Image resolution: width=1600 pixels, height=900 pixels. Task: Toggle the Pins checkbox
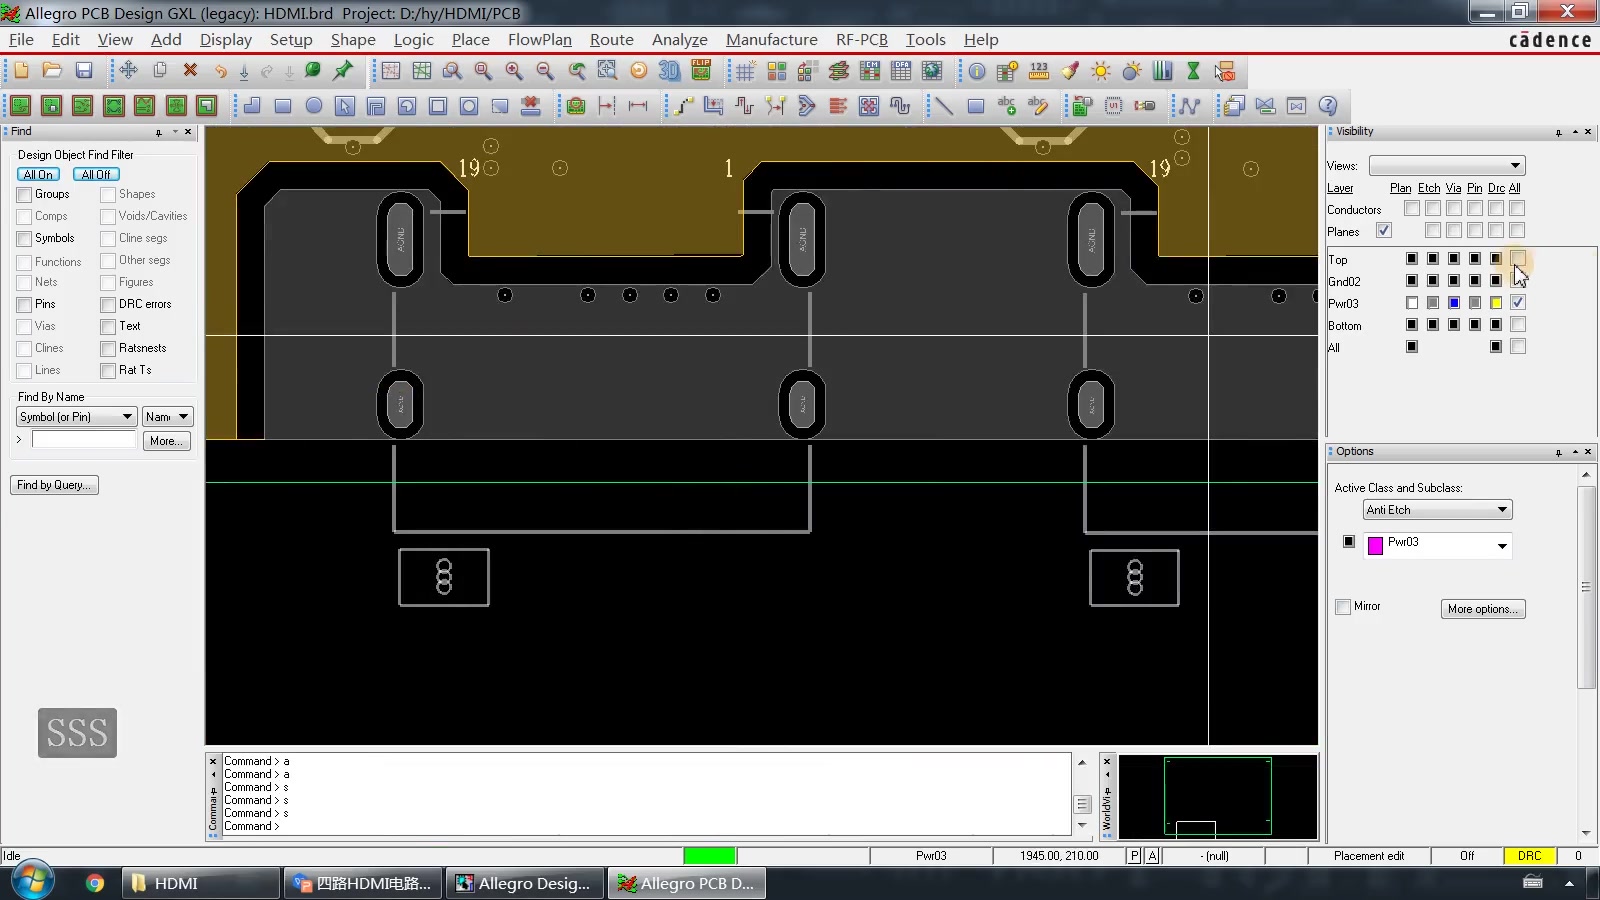24,304
